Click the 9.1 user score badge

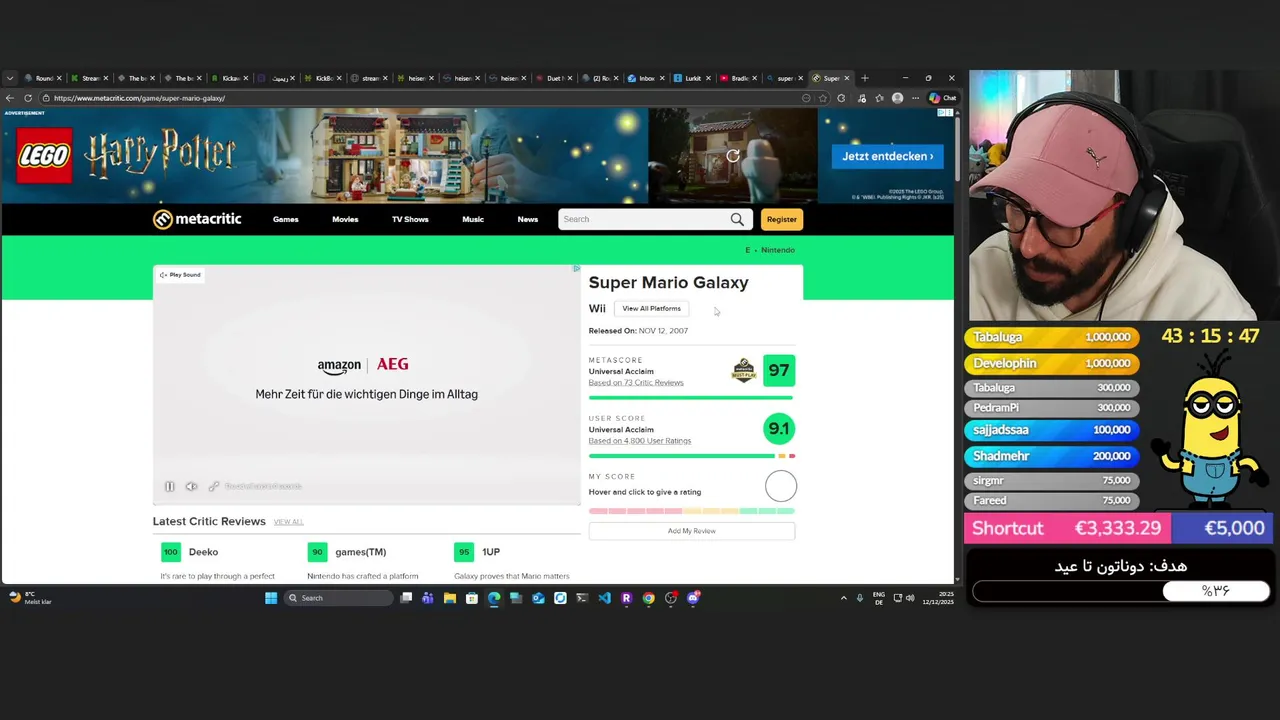779,428
